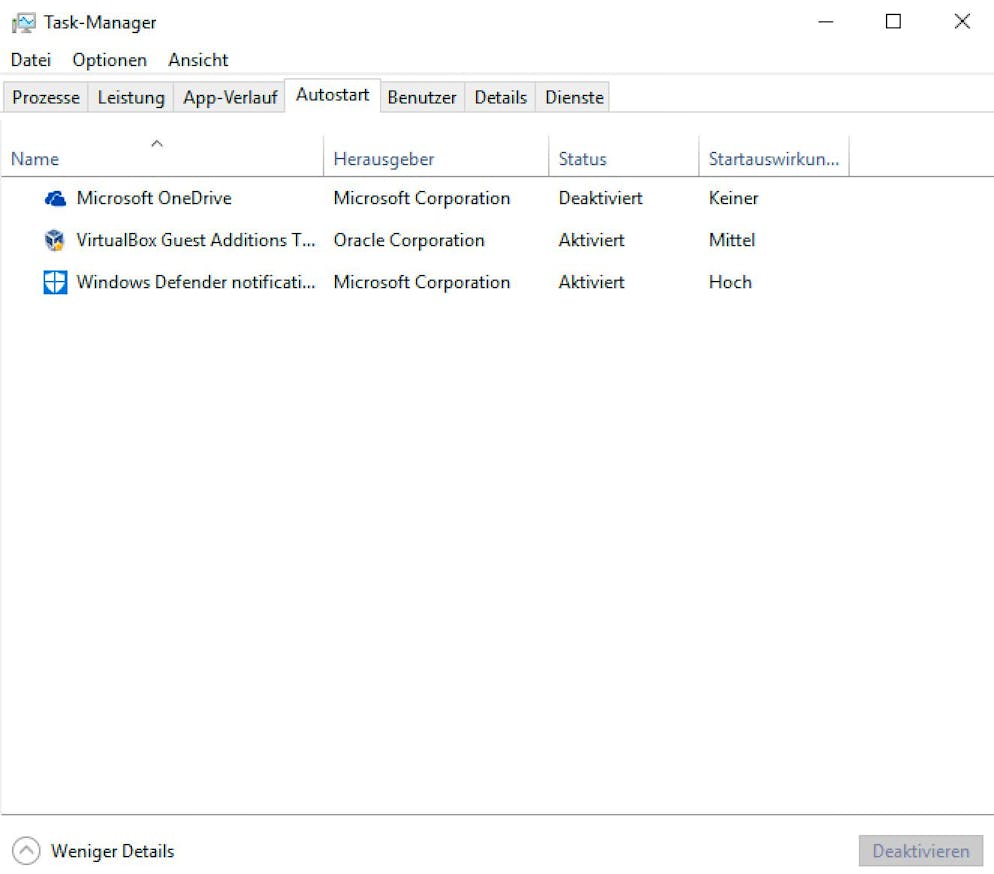Click the Mittel startup impact value
The height and width of the screenshot is (874, 994).
coord(732,240)
